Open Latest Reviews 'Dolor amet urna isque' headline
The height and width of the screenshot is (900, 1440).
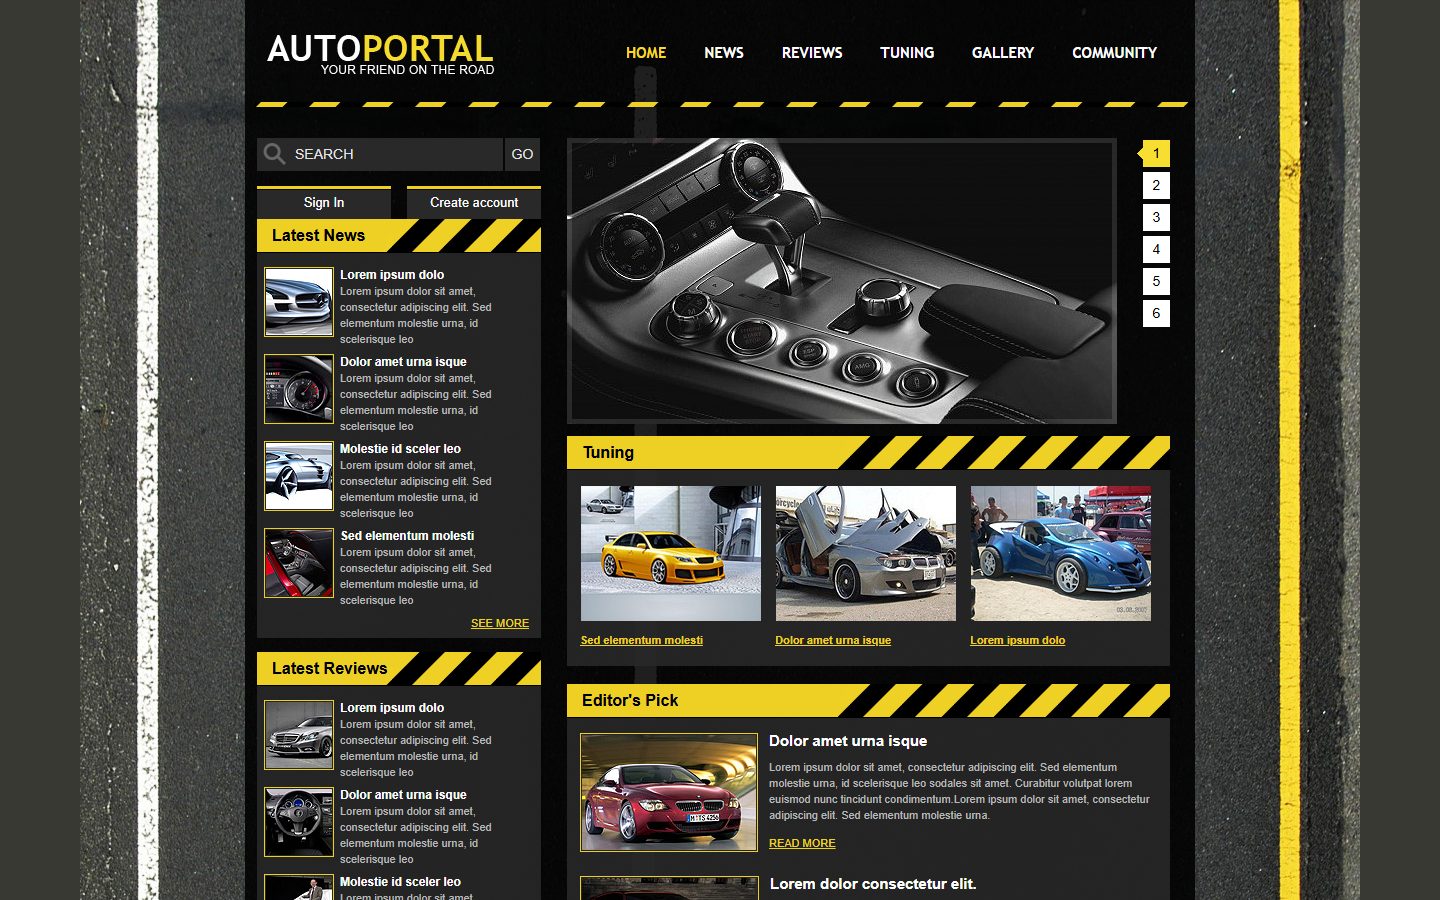pos(403,795)
